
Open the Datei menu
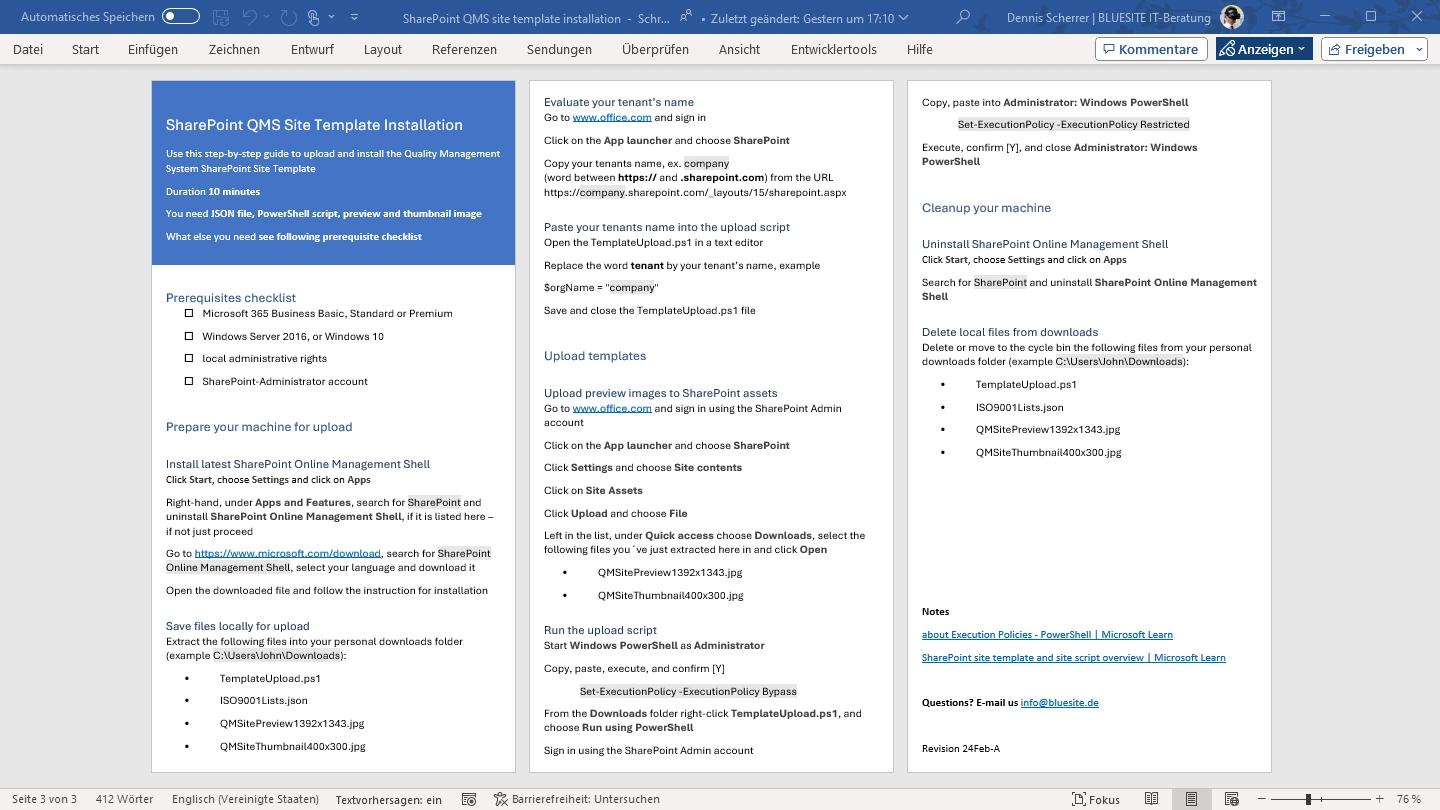(28, 49)
